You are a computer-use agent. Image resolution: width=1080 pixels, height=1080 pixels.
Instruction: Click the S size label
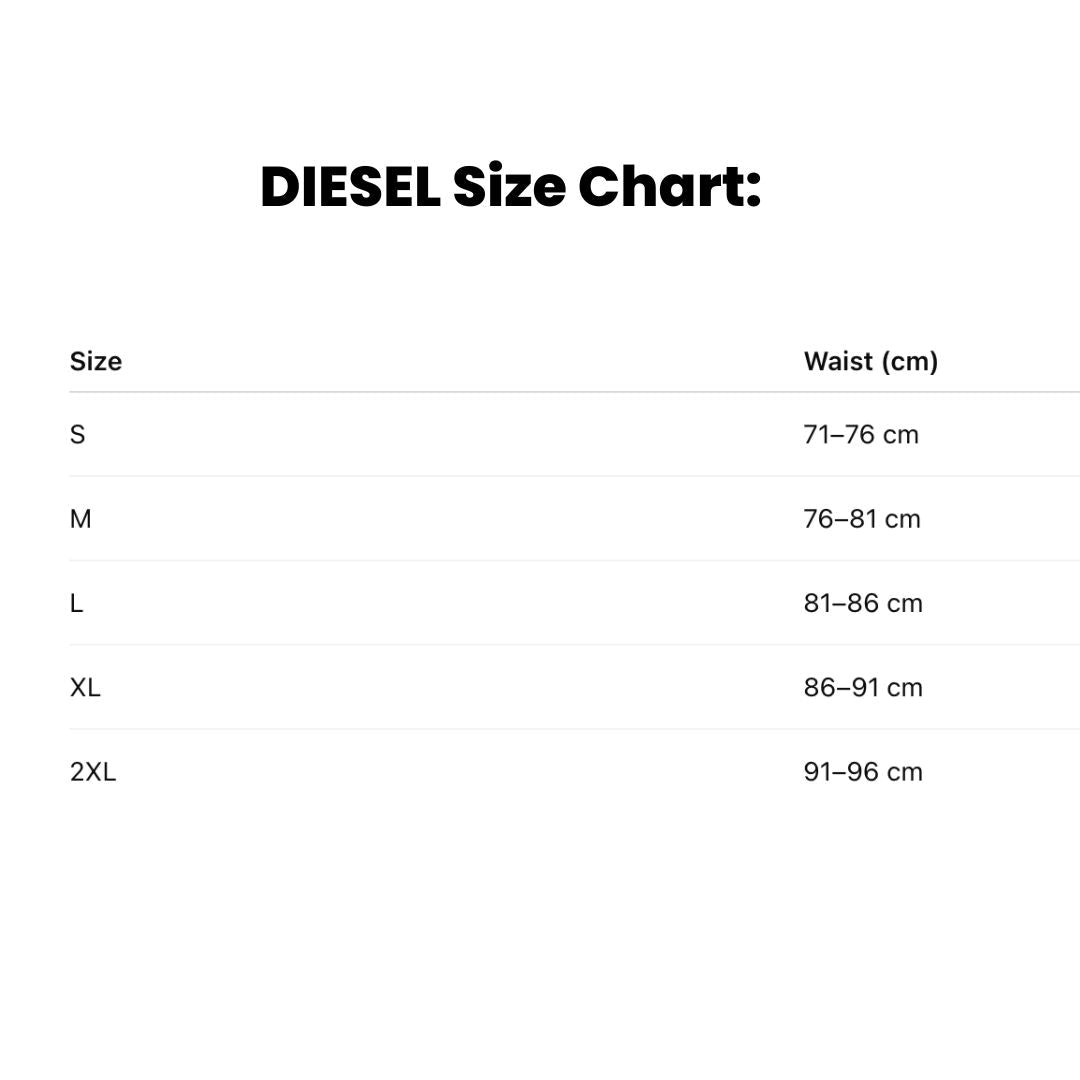pos(78,435)
